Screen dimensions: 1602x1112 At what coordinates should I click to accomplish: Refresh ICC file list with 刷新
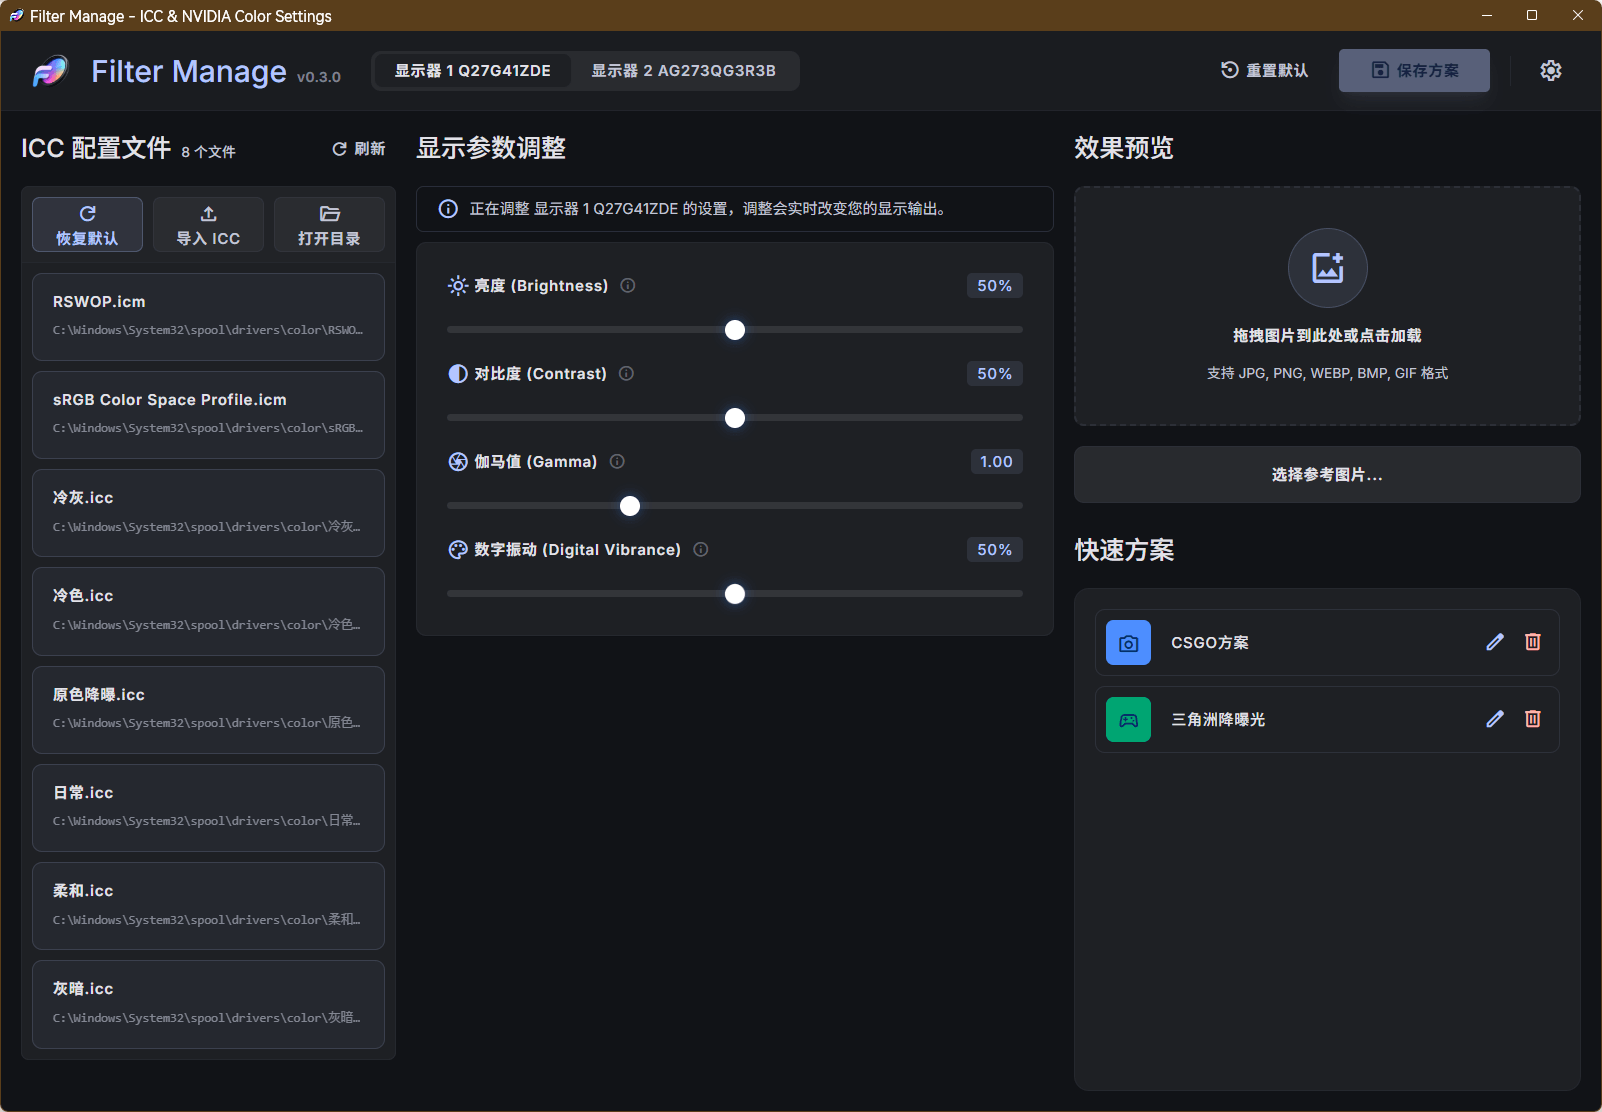tap(358, 148)
